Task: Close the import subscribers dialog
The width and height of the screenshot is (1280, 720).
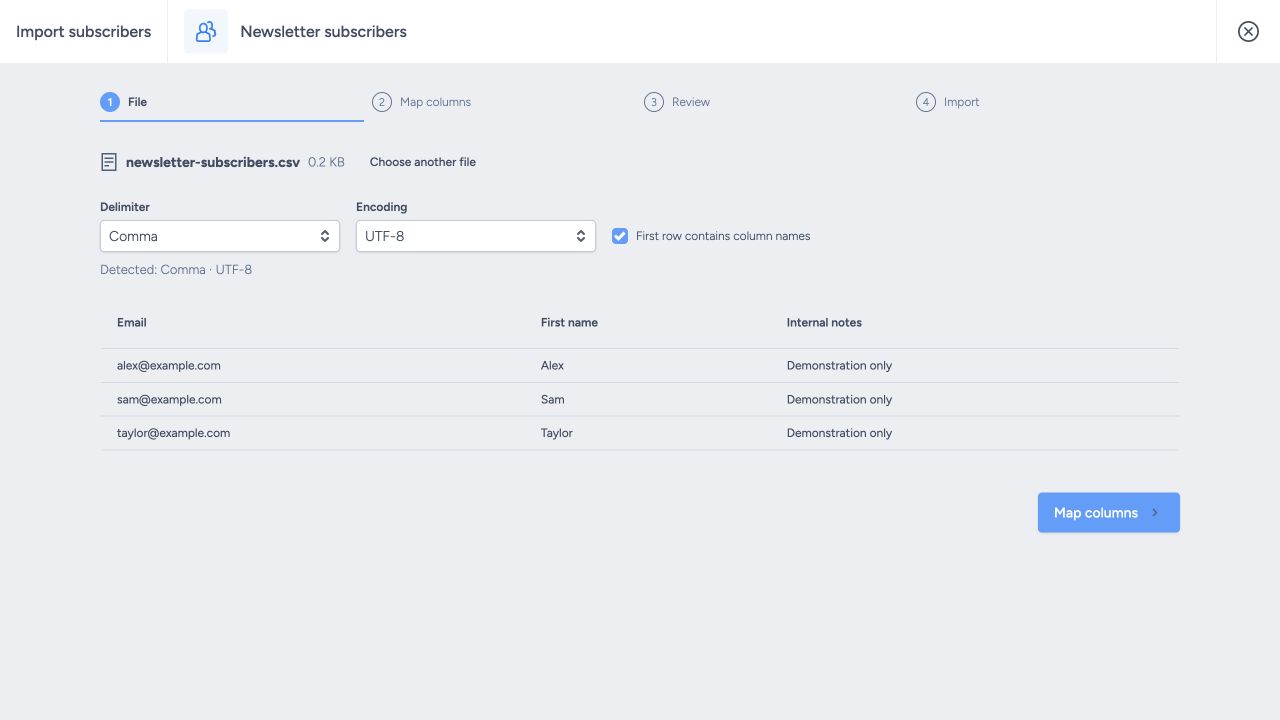Action: 1248,32
